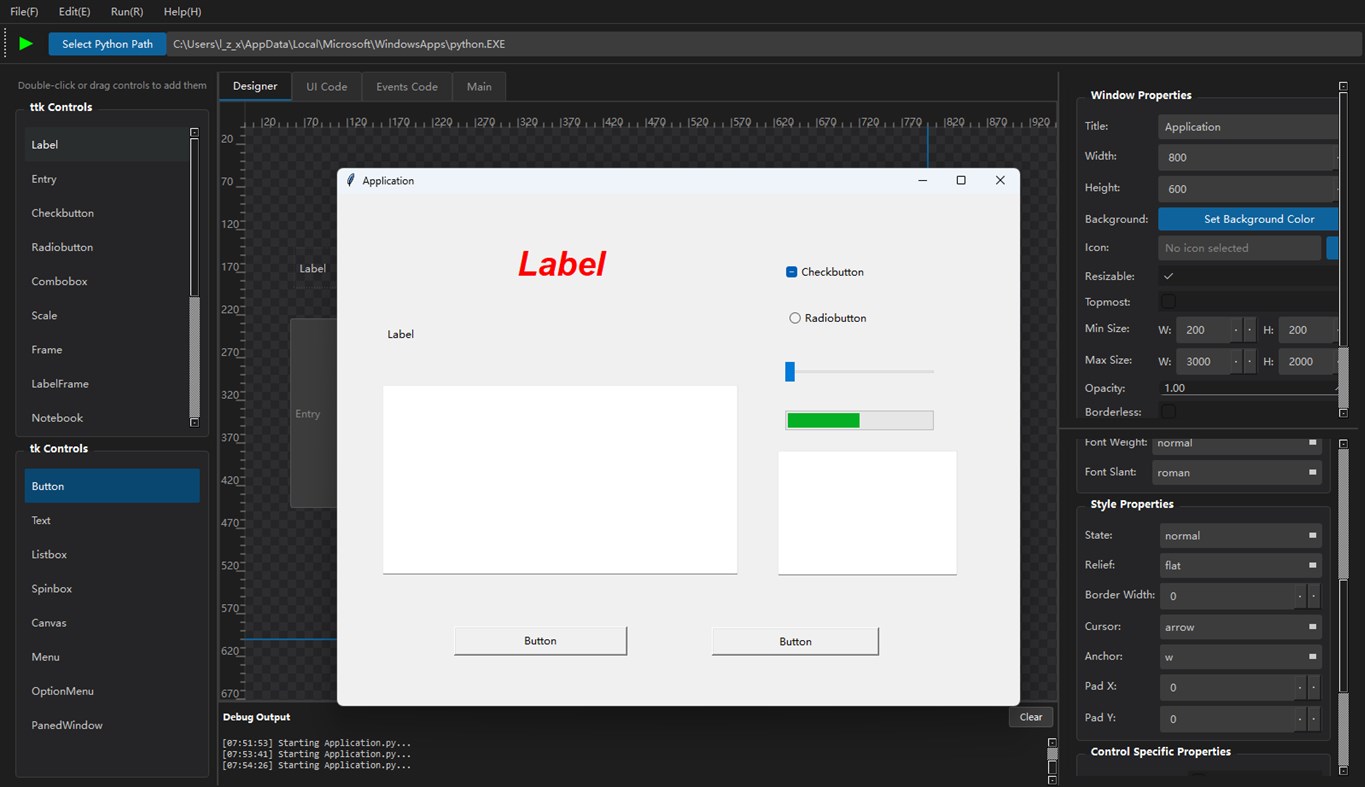Click the window Title input field
The width and height of the screenshot is (1365, 787).
click(1249, 127)
